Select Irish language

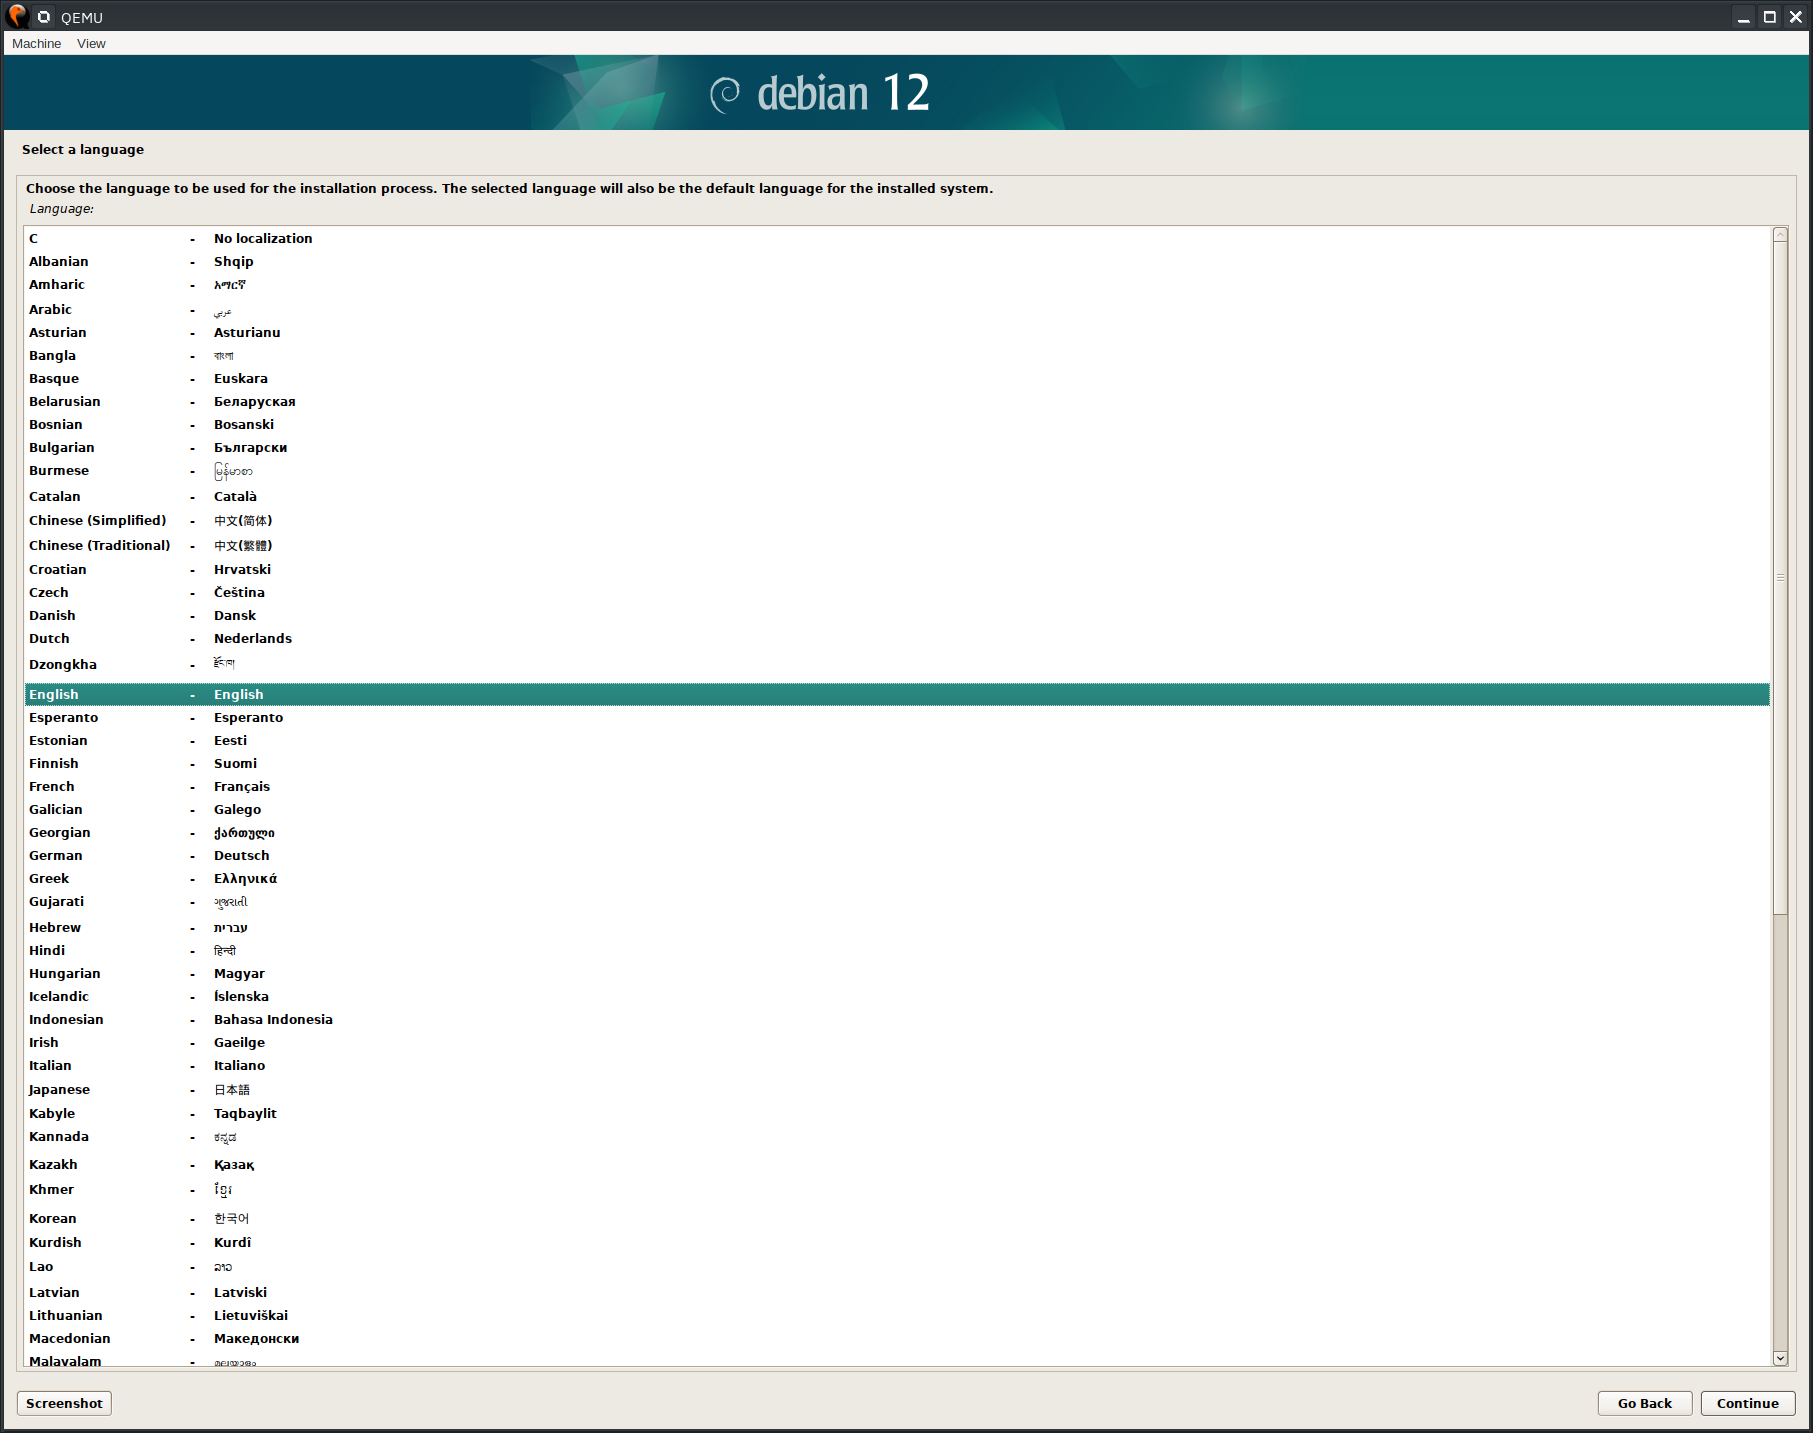pos(897,1042)
